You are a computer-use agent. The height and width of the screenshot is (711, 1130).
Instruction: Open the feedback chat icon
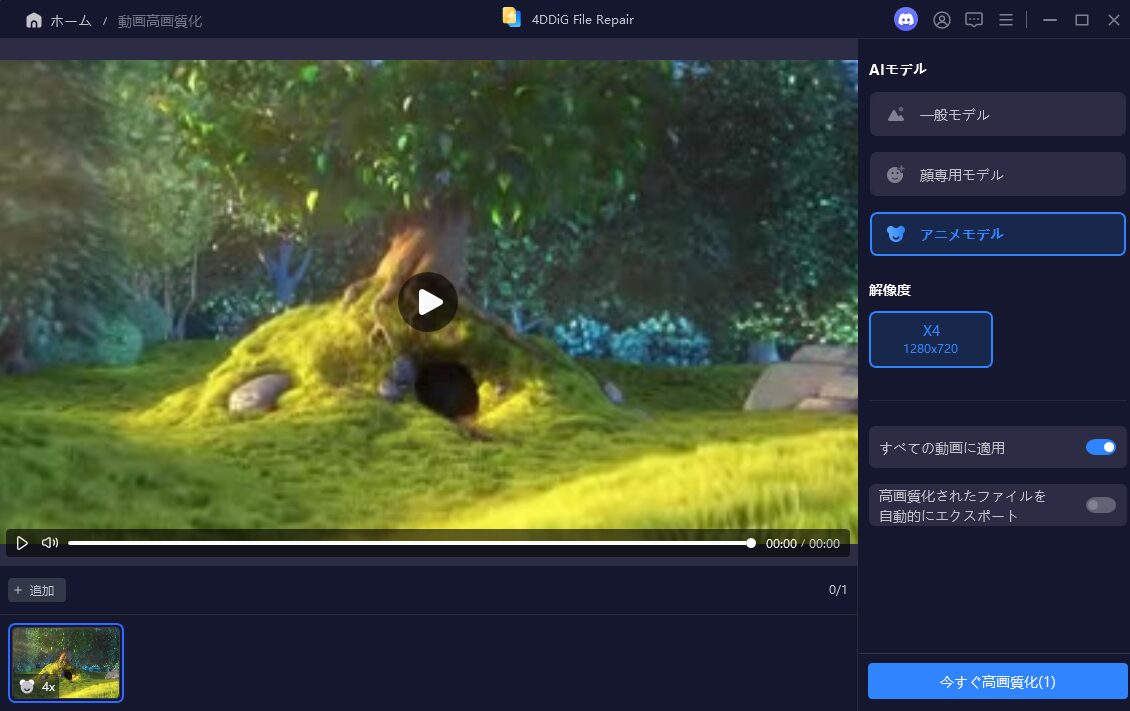[974, 20]
